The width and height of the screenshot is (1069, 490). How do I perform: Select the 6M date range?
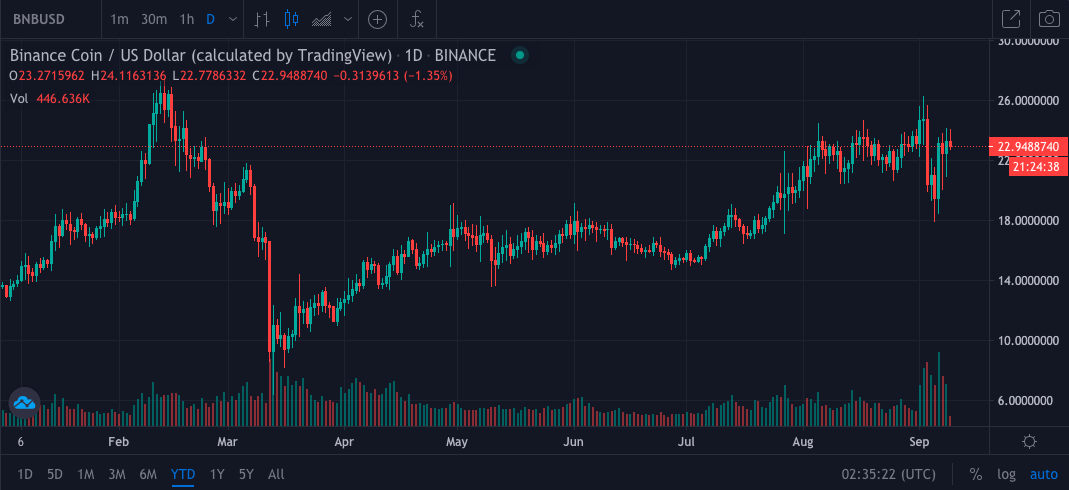pyautogui.click(x=148, y=474)
